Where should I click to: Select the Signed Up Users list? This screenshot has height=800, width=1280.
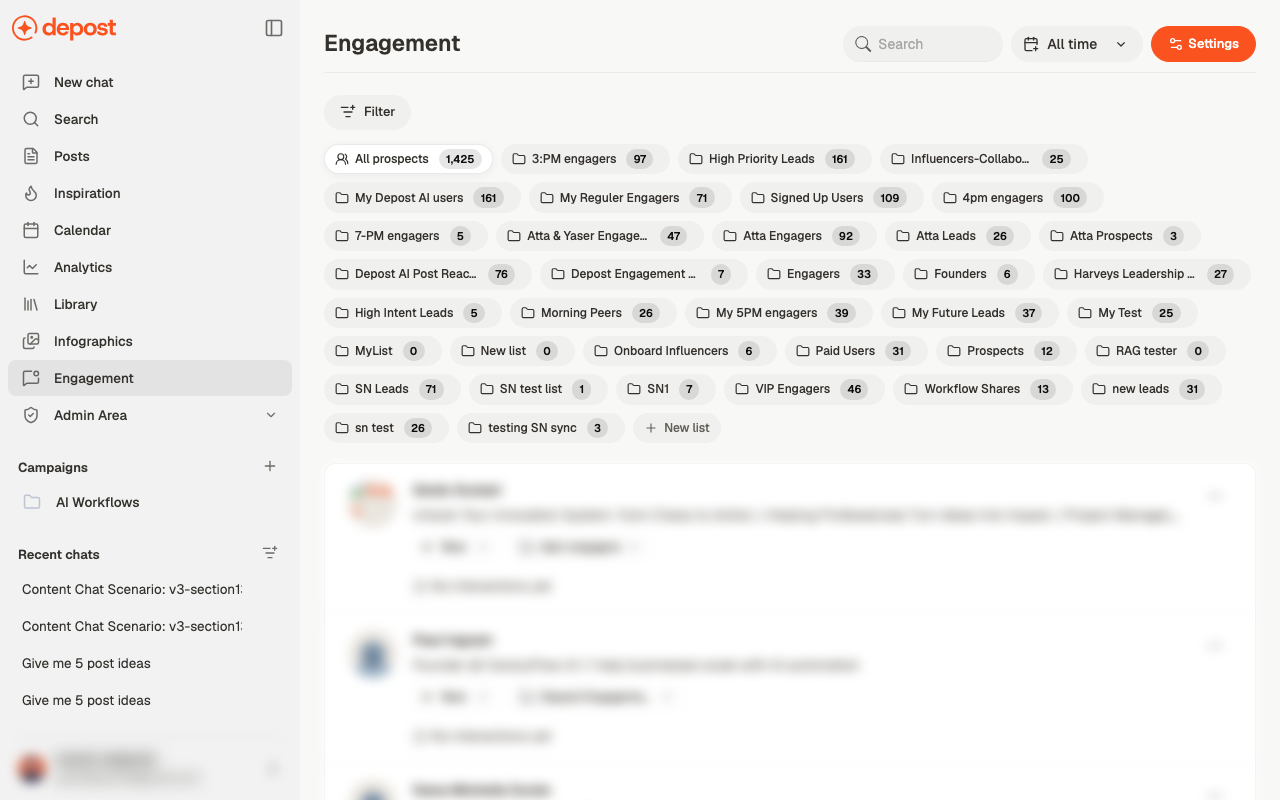click(831, 198)
